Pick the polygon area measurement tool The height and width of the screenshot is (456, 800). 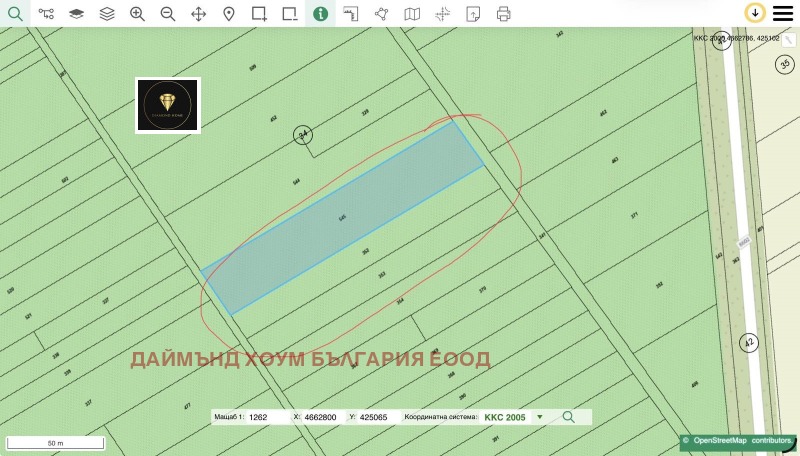tap(382, 14)
